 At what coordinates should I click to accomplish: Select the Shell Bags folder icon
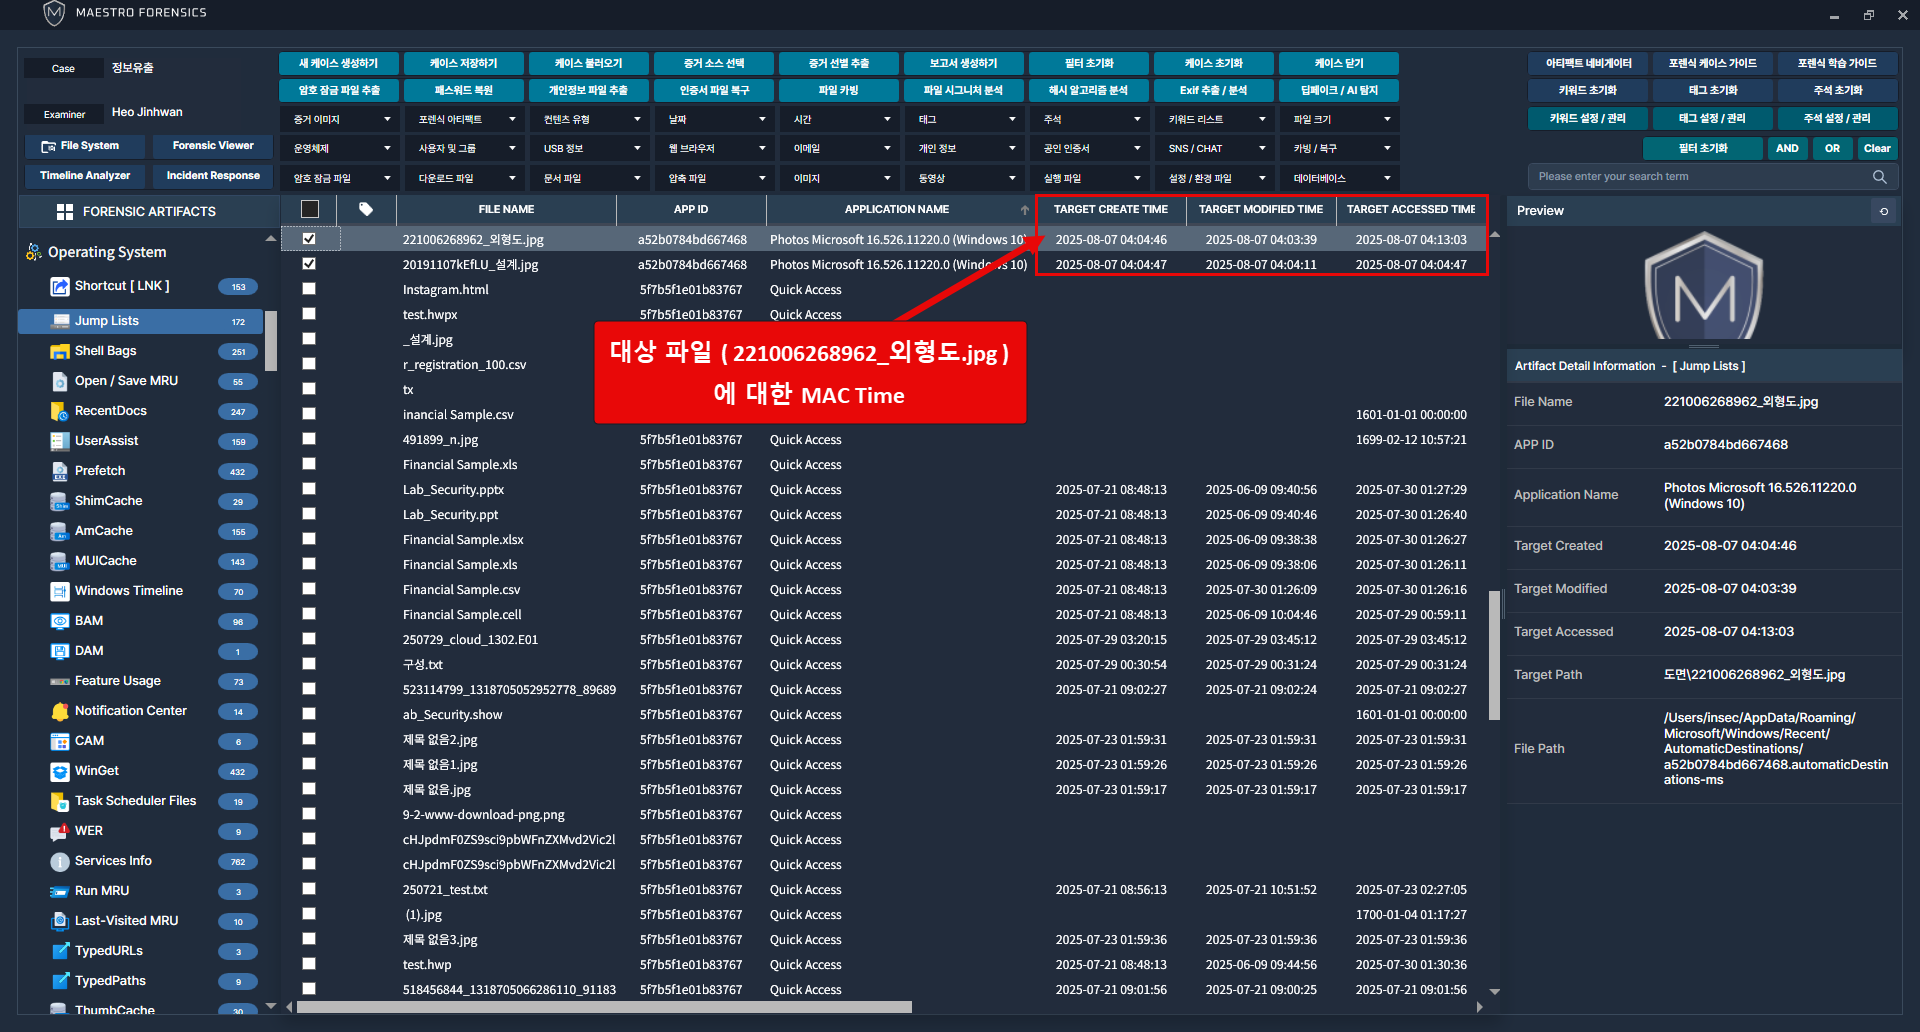(x=60, y=351)
